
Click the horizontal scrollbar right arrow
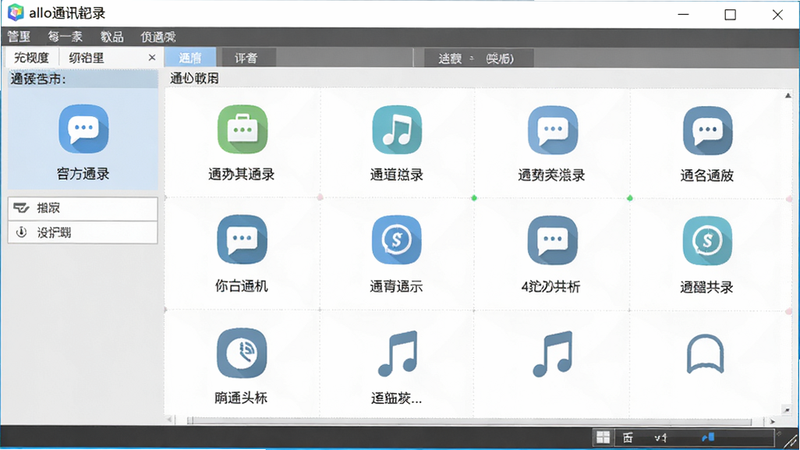[x=772, y=421]
